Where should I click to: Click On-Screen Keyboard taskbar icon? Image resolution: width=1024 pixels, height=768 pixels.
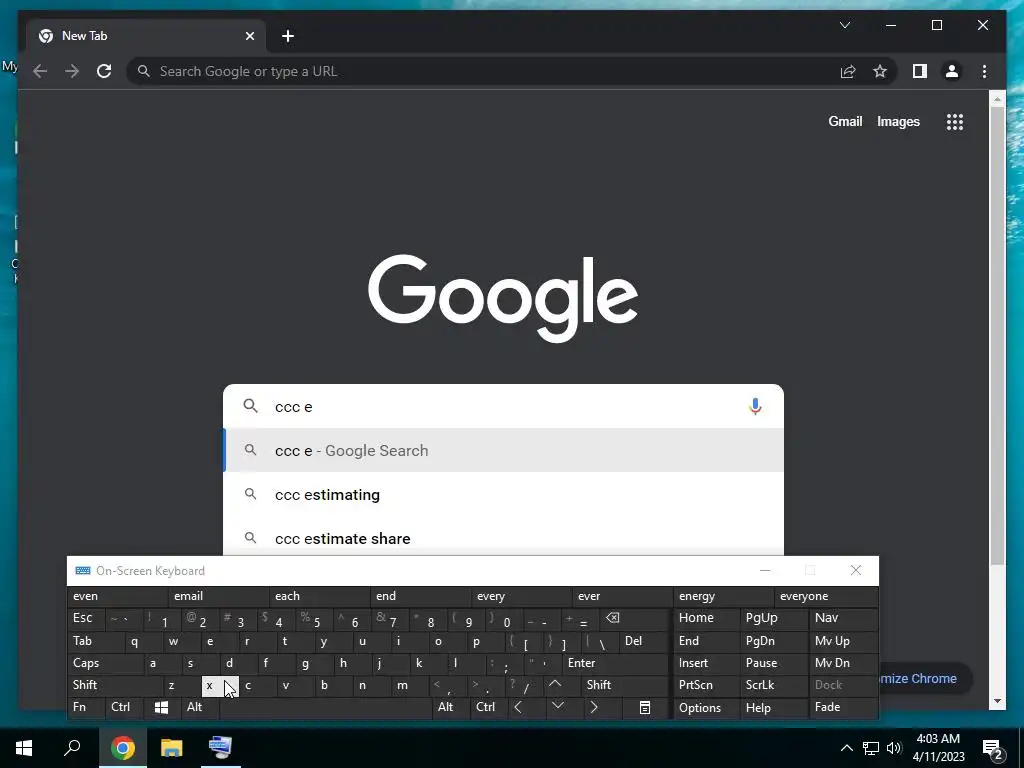pyautogui.click(x=220, y=748)
